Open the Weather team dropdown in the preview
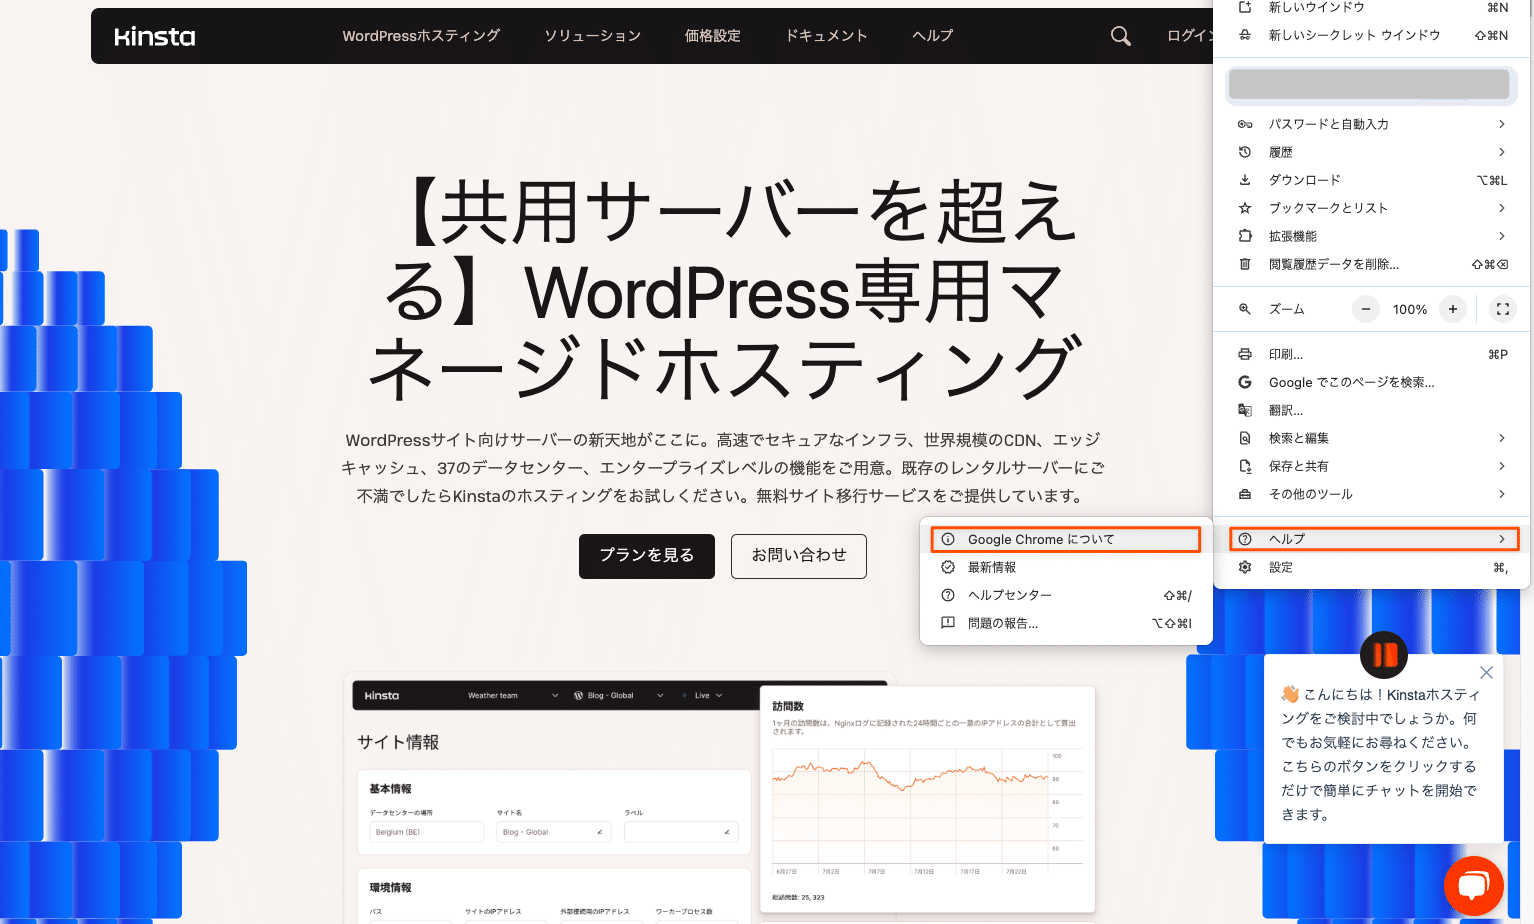This screenshot has width=1534, height=924. 513,695
